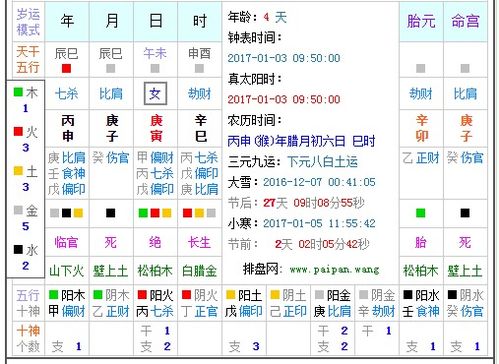Select the month pillar 庚子
The image size is (499, 364).
pyautogui.click(x=112, y=128)
